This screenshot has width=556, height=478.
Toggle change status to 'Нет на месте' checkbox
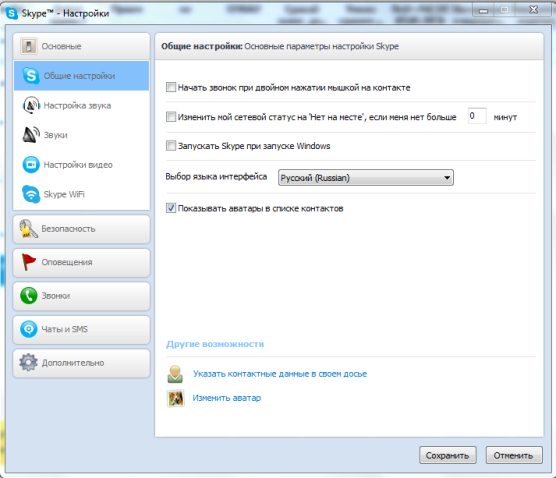[171, 117]
